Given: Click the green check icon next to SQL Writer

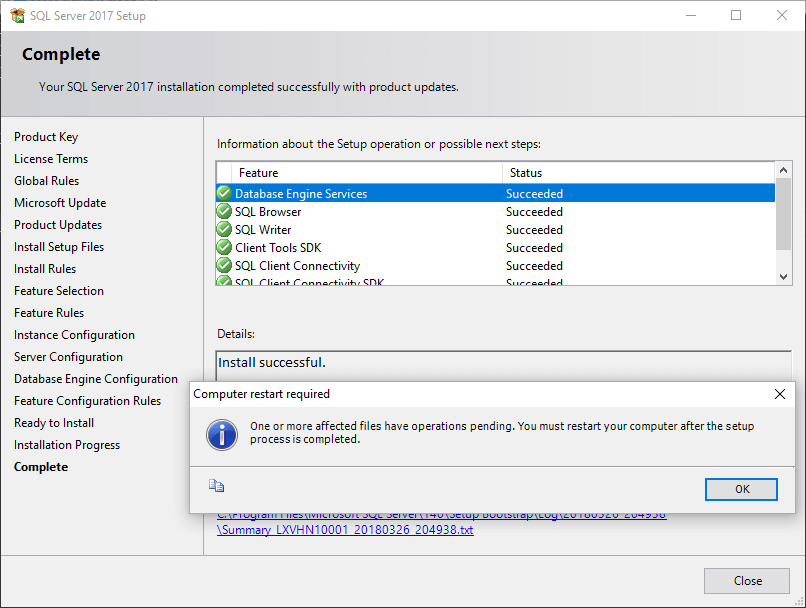Looking at the screenshot, I should [x=223, y=229].
